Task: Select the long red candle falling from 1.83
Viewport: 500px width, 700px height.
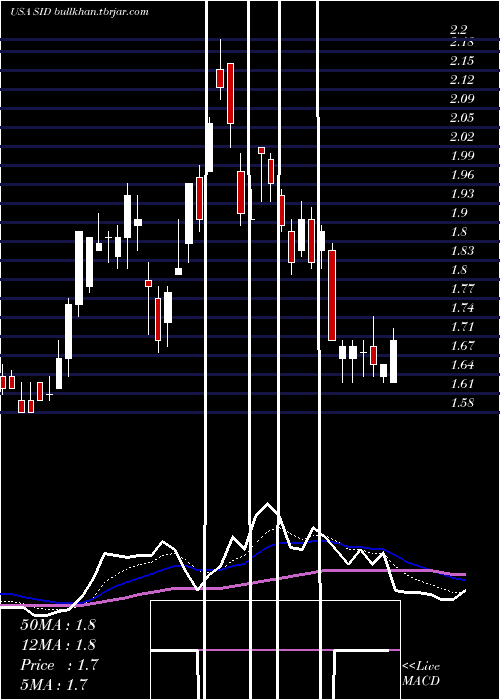Action: click(x=332, y=295)
